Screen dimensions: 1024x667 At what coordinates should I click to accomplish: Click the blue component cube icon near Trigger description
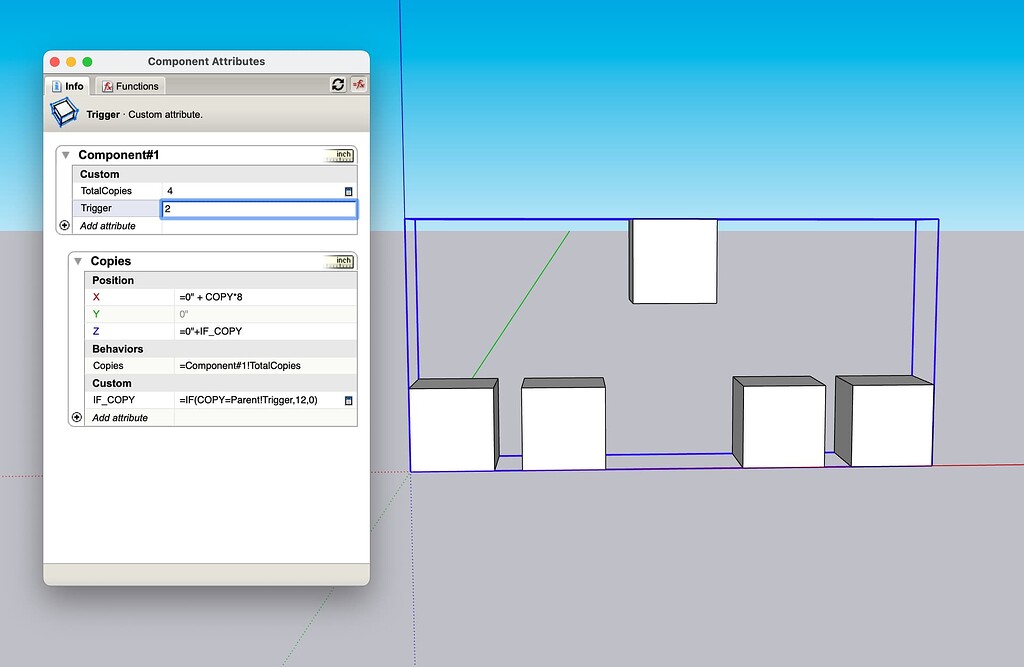(x=63, y=113)
